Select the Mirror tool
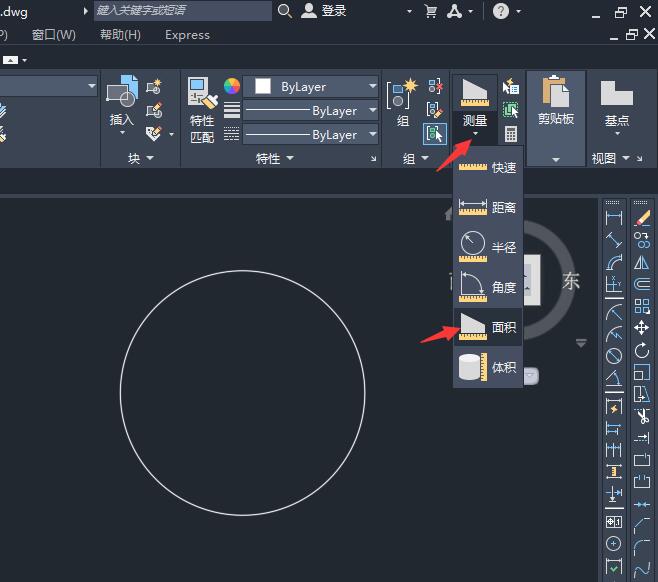Viewport: 658px width, 582px height. point(642,263)
